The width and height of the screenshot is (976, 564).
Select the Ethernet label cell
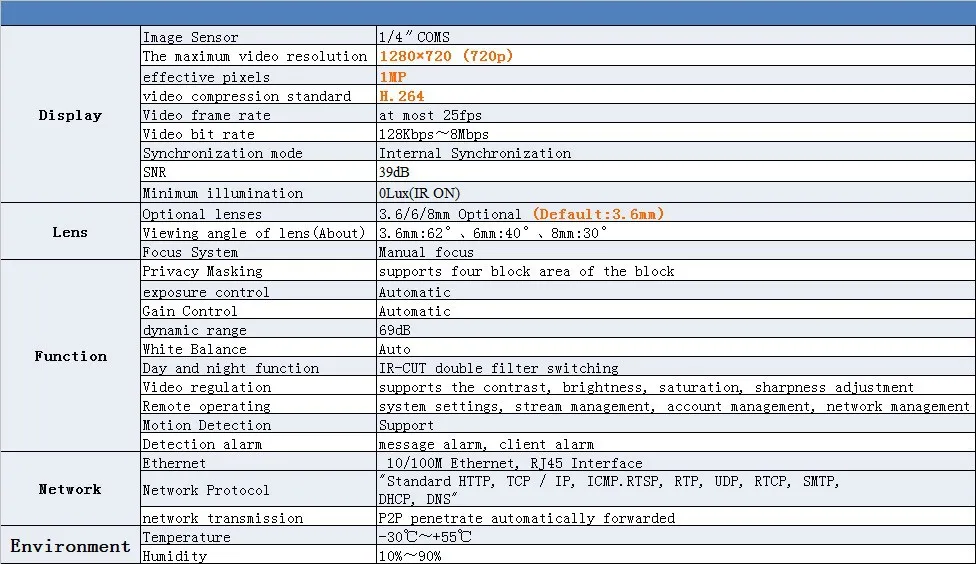click(x=258, y=463)
